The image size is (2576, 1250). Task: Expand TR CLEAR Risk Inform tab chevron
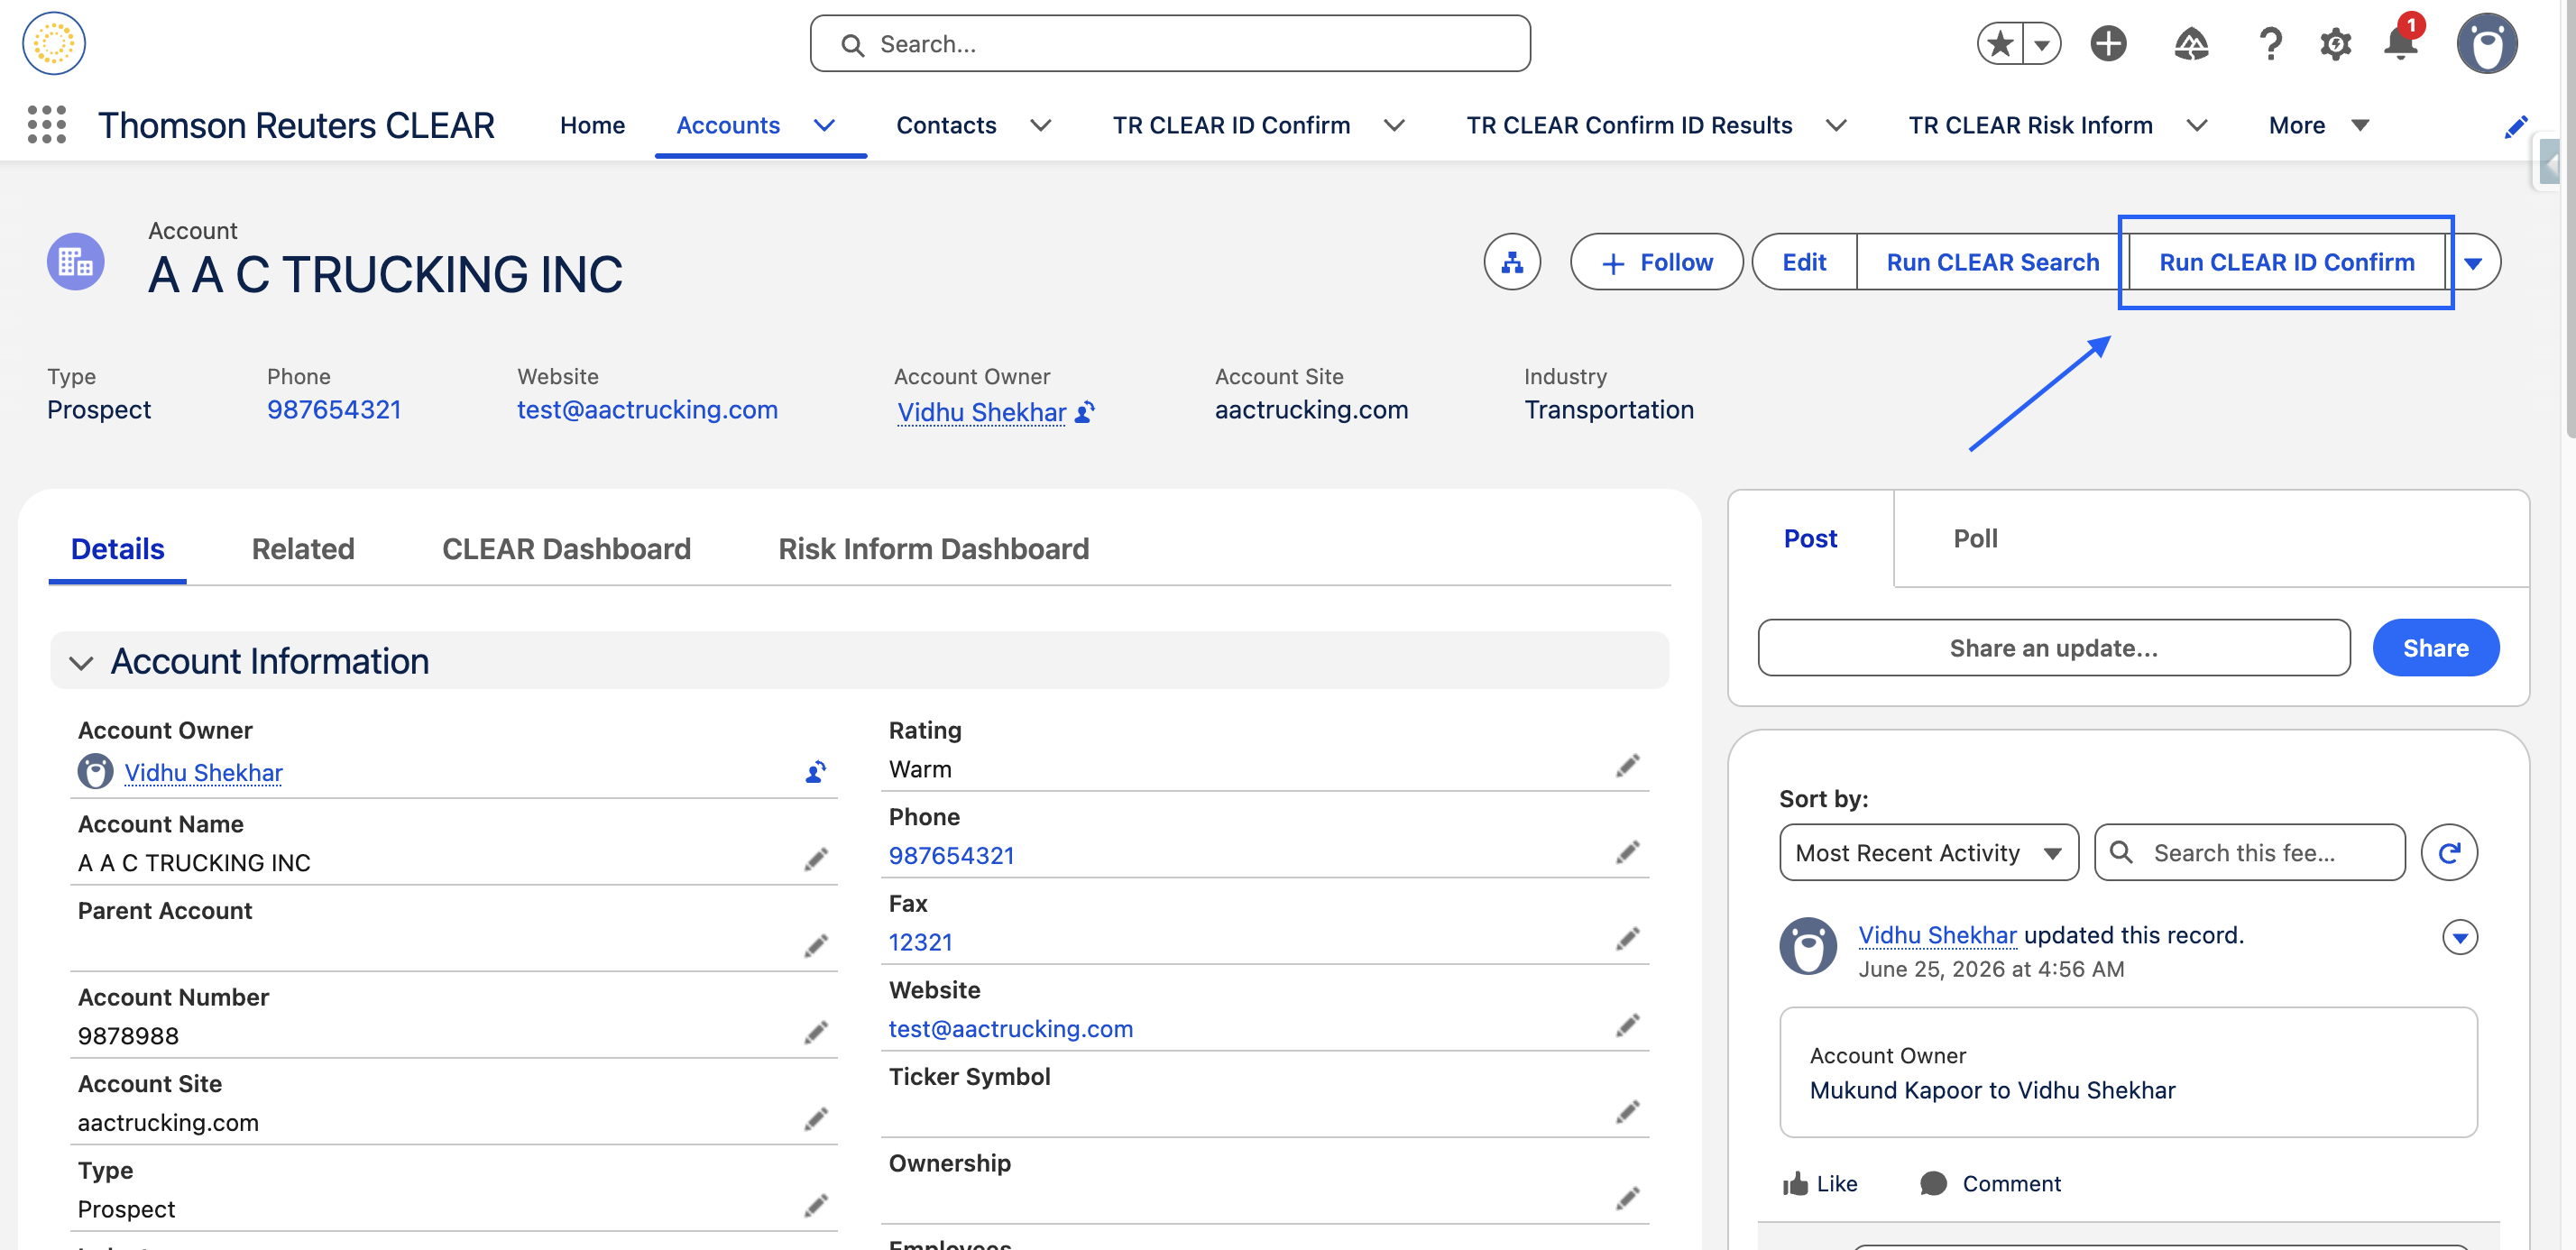2196,126
